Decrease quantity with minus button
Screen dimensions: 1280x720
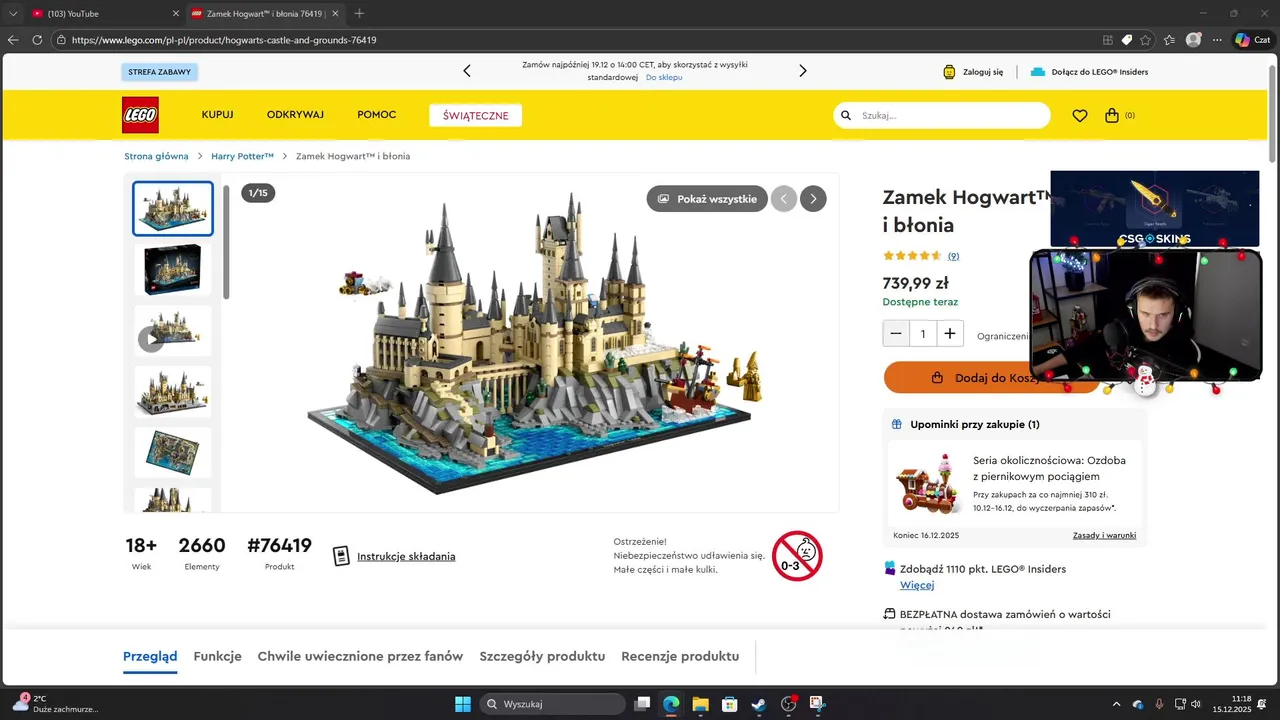896,334
